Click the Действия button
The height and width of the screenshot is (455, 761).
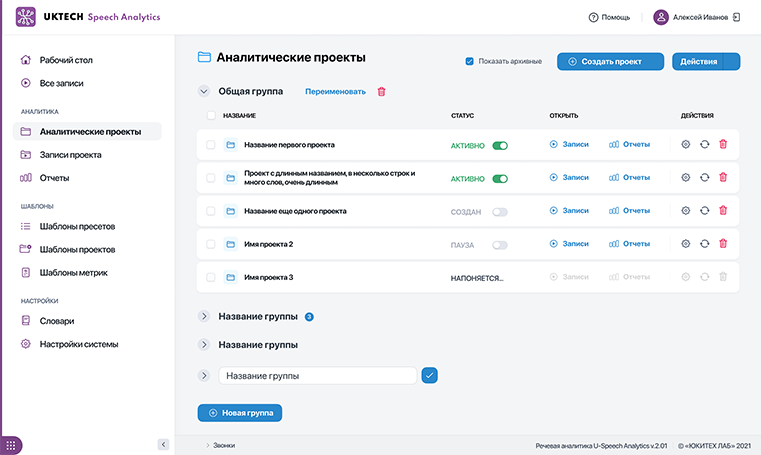pyautogui.click(x=698, y=62)
